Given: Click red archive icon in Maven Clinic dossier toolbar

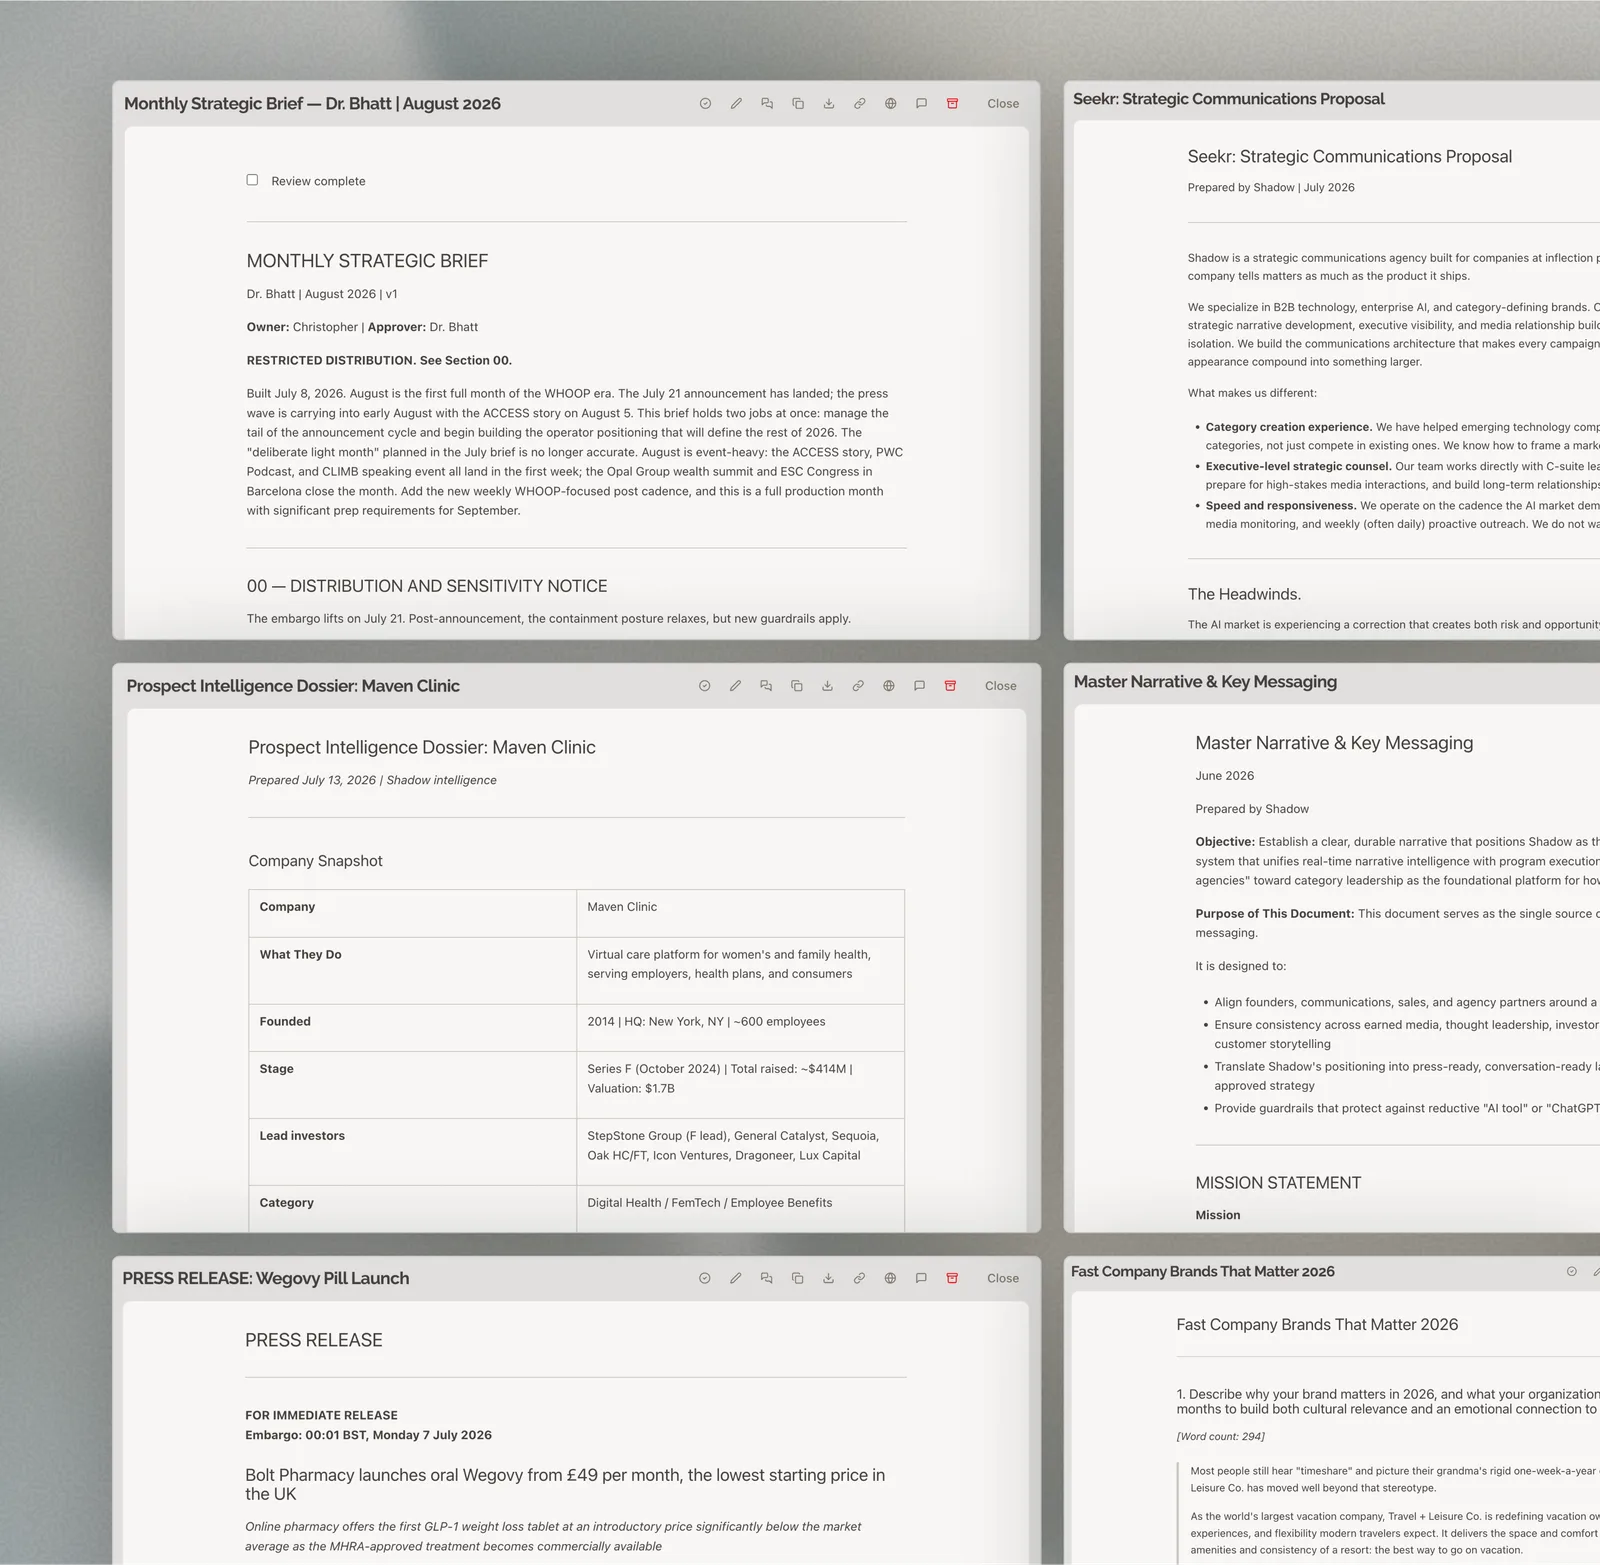Looking at the screenshot, I should (951, 686).
